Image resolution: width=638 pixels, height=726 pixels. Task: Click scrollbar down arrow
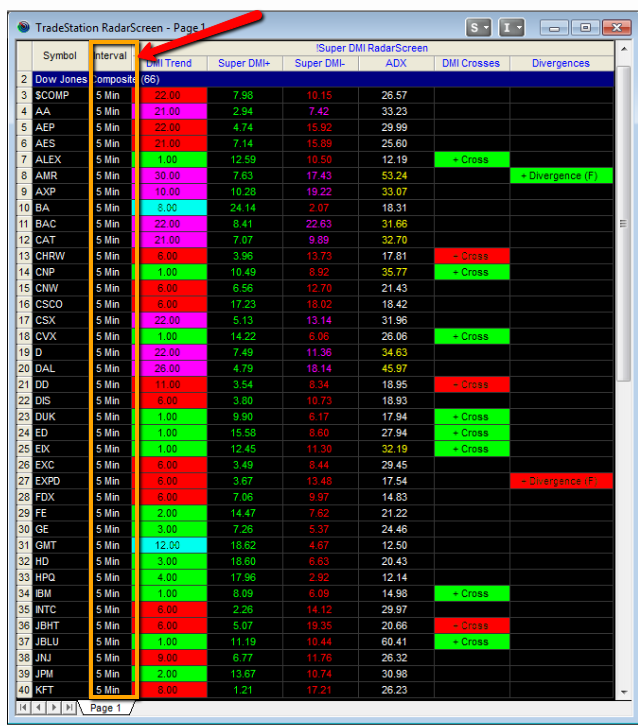624,692
